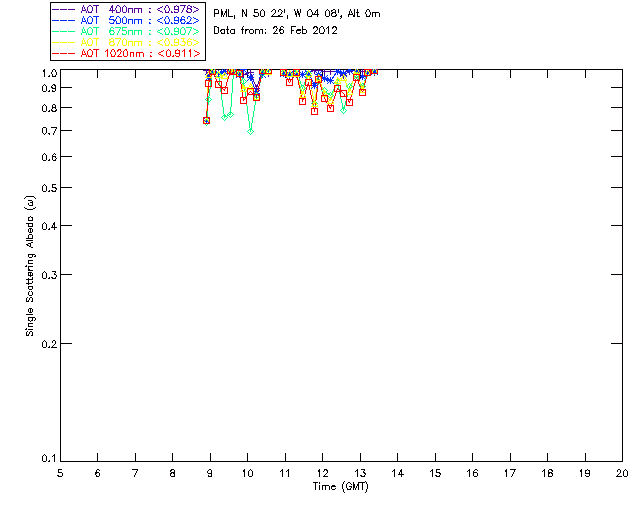Select the AOT 1020nm legend entry

(126, 53)
